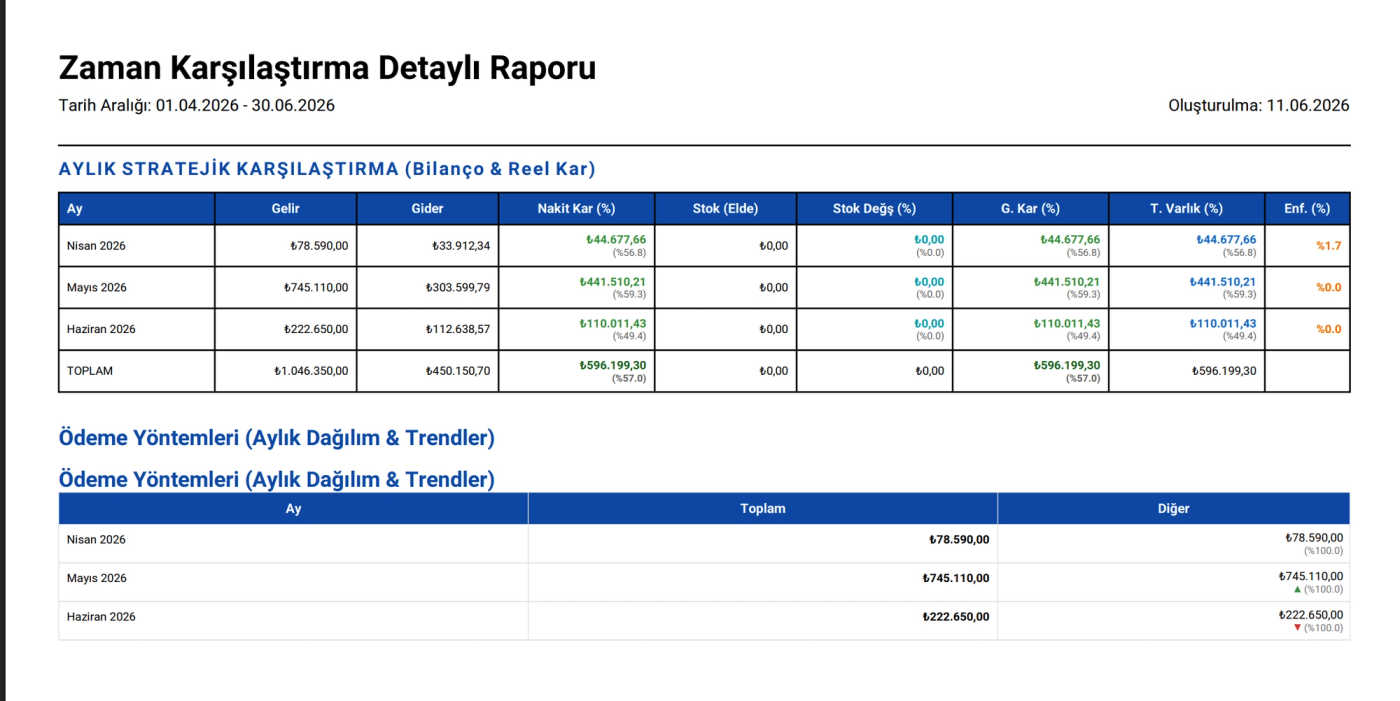The width and height of the screenshot is (1400, 701).
Task: Click the Toplam column value for Haziran 2026
Action: coord(956,617)
